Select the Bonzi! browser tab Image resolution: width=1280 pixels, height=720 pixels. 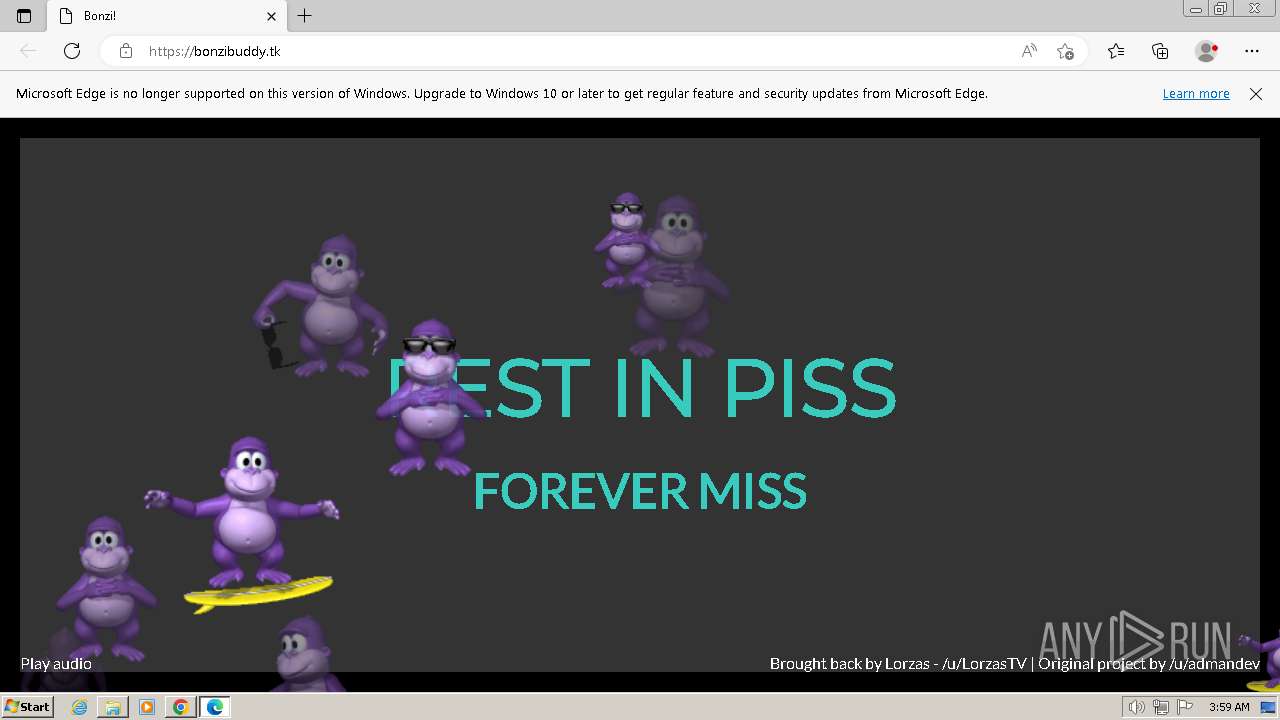[166, 16]
